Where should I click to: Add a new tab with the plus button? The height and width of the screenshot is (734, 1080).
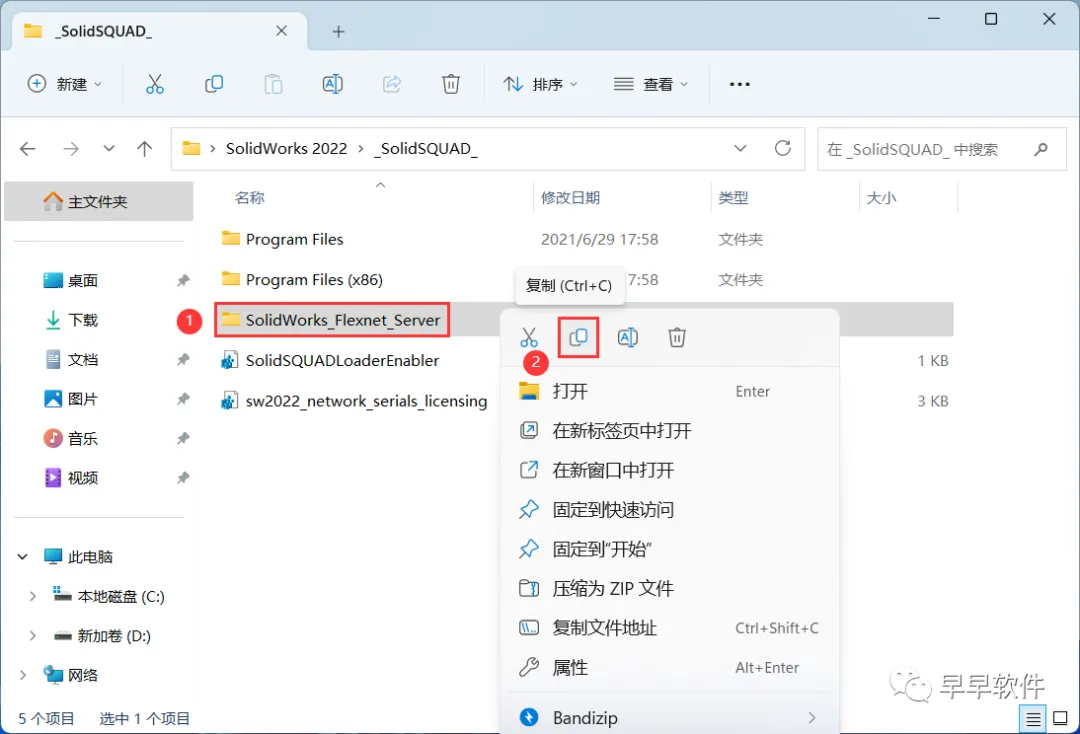(x=338, y=31)
